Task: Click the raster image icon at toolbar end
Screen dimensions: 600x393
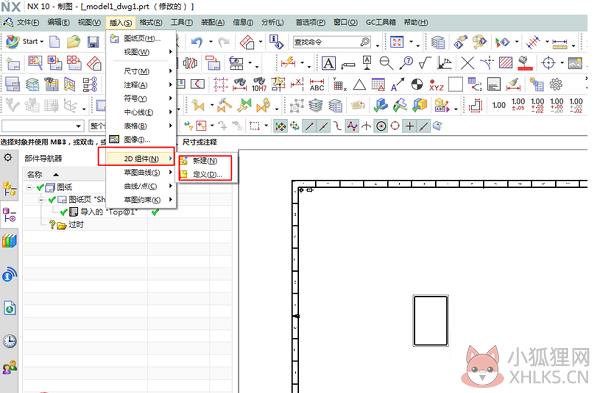Action: 575,63
